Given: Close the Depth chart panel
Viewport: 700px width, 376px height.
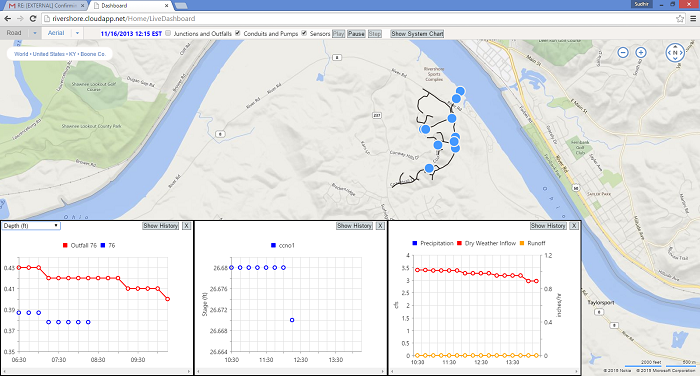Looking at the screenshot, I should pyautogui.click(x=187, y=226).
